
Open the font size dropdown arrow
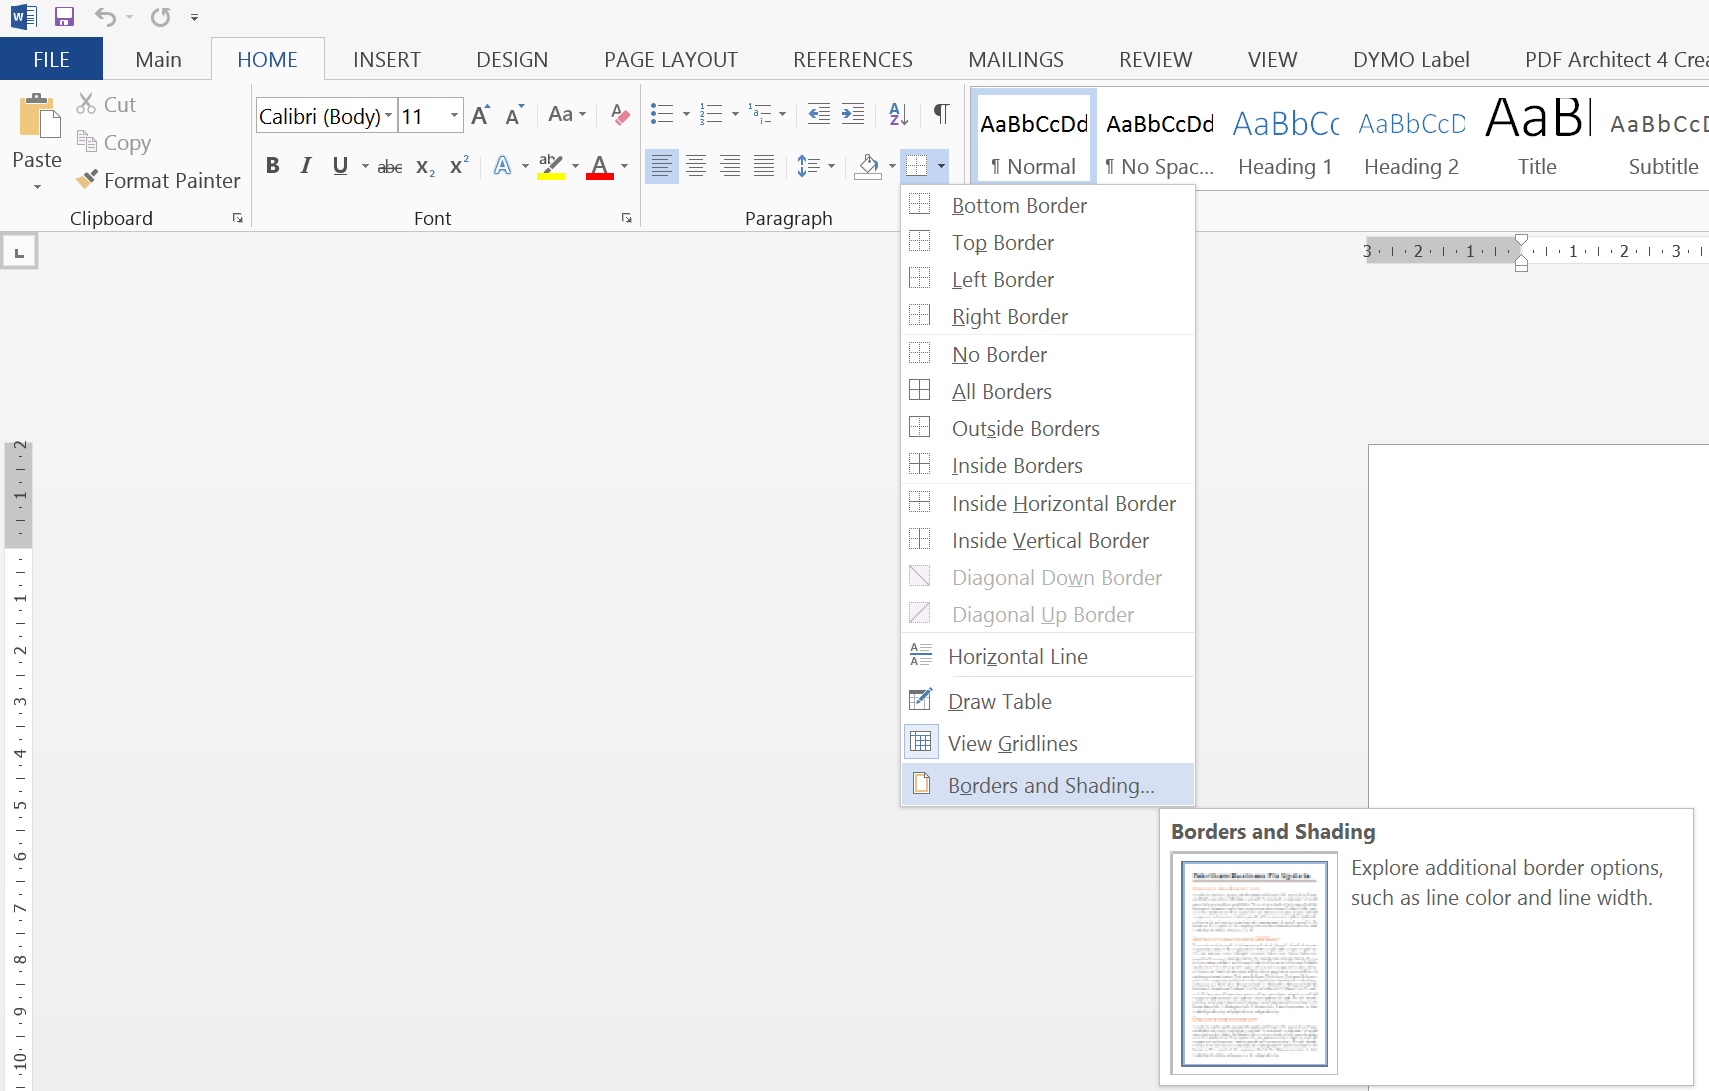[454, 116]
